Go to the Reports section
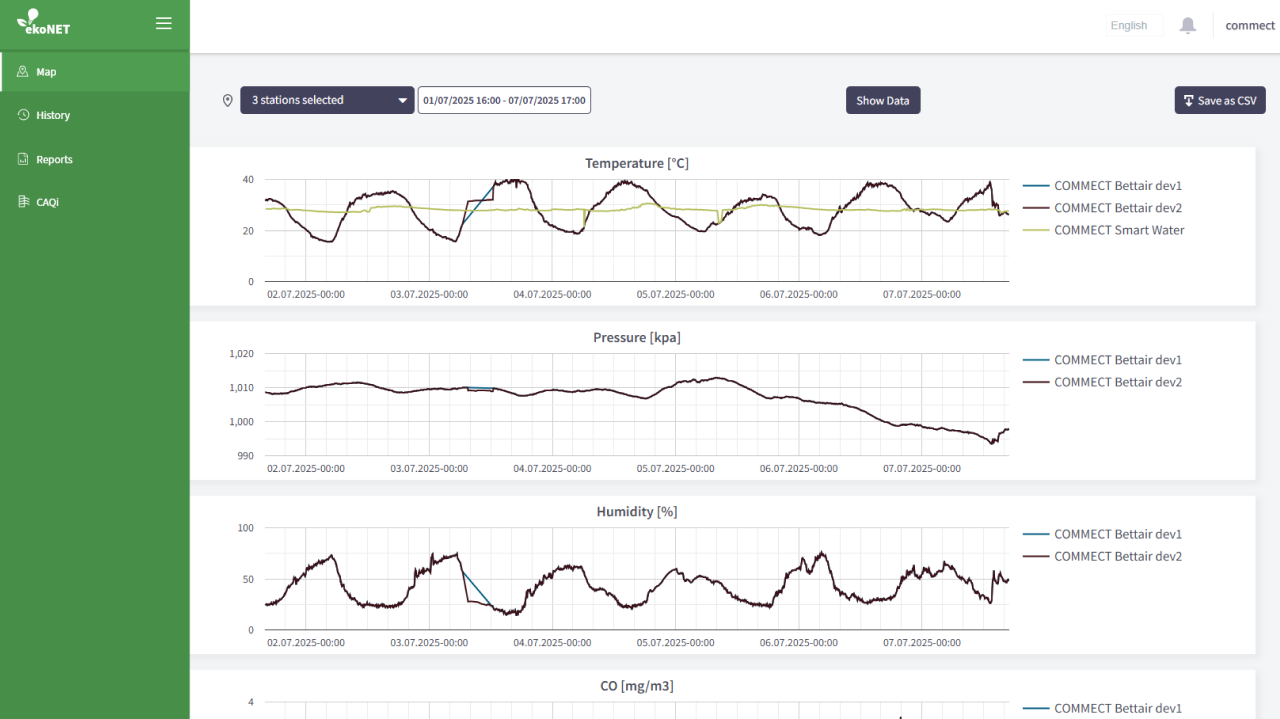Screen dimensions: 1280x719 (x=95, y=159)
